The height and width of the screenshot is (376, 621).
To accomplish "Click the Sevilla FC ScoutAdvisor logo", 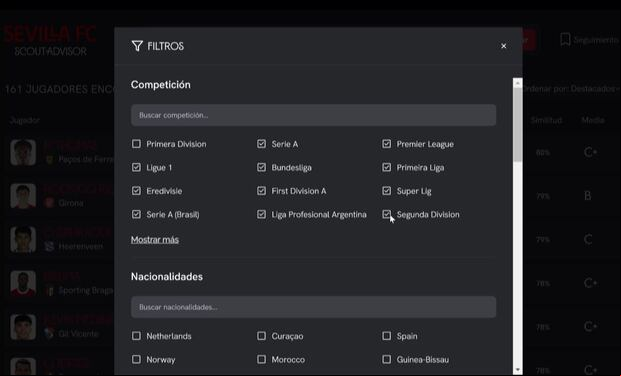I will pyautogui.click(x=50, y=40).
